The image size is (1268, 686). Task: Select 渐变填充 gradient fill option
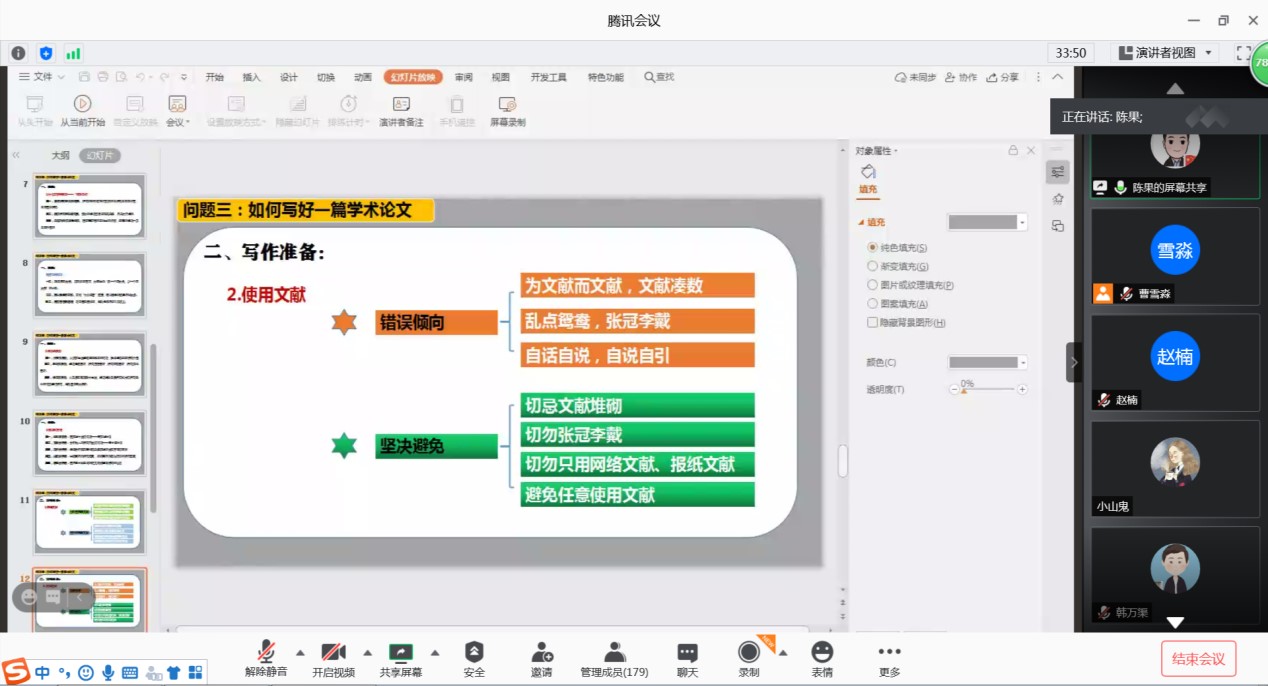coord(873,266)
